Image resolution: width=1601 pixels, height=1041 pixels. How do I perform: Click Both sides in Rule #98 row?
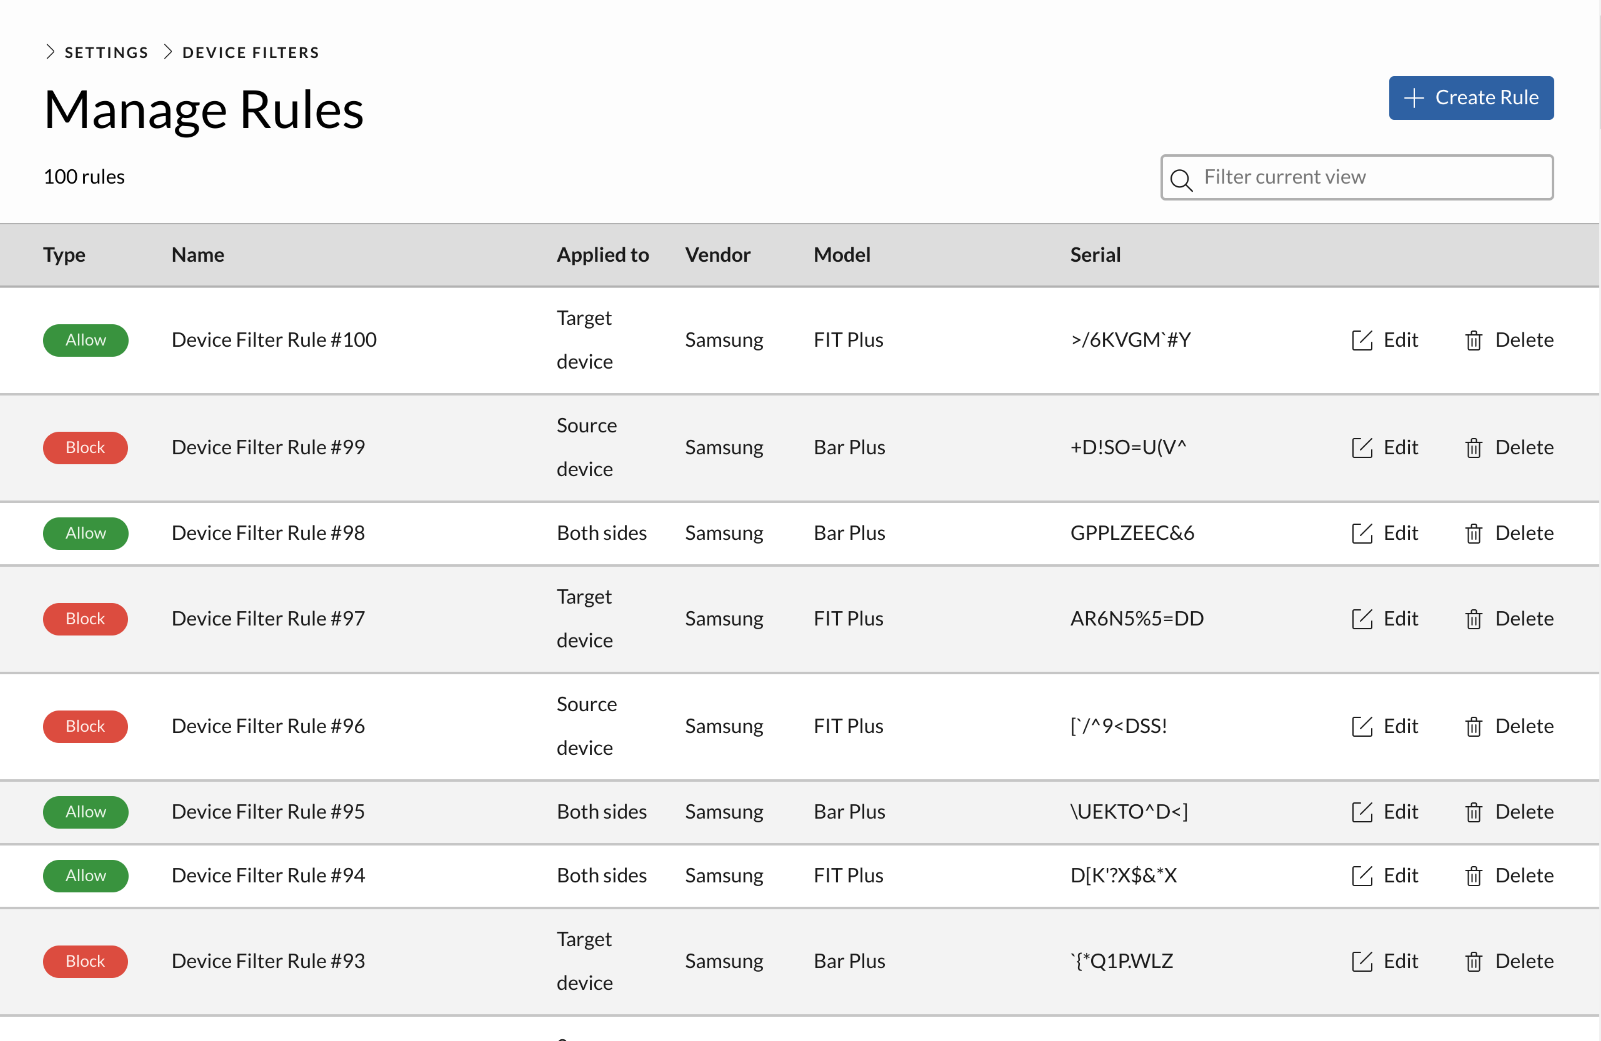pos(602,533)
